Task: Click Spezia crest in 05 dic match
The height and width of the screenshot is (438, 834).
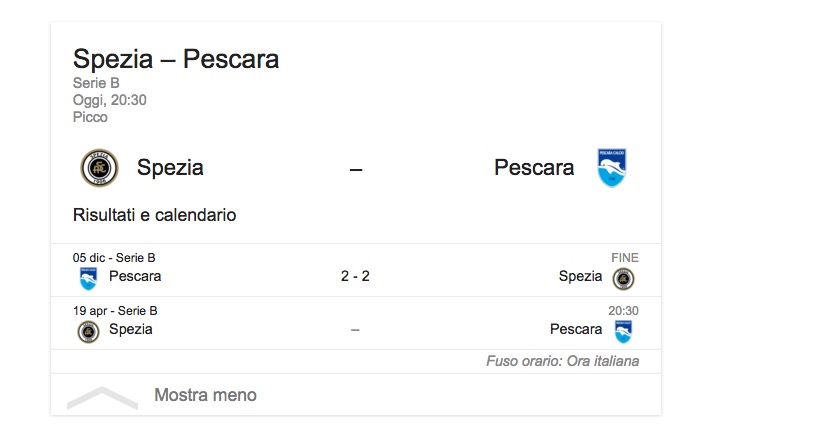Action: pos(623,278)
